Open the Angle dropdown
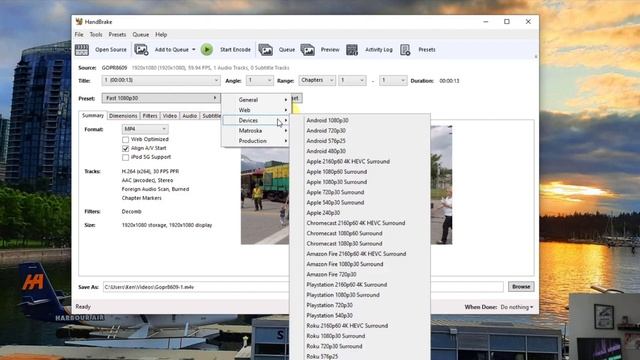 (260, 80)
